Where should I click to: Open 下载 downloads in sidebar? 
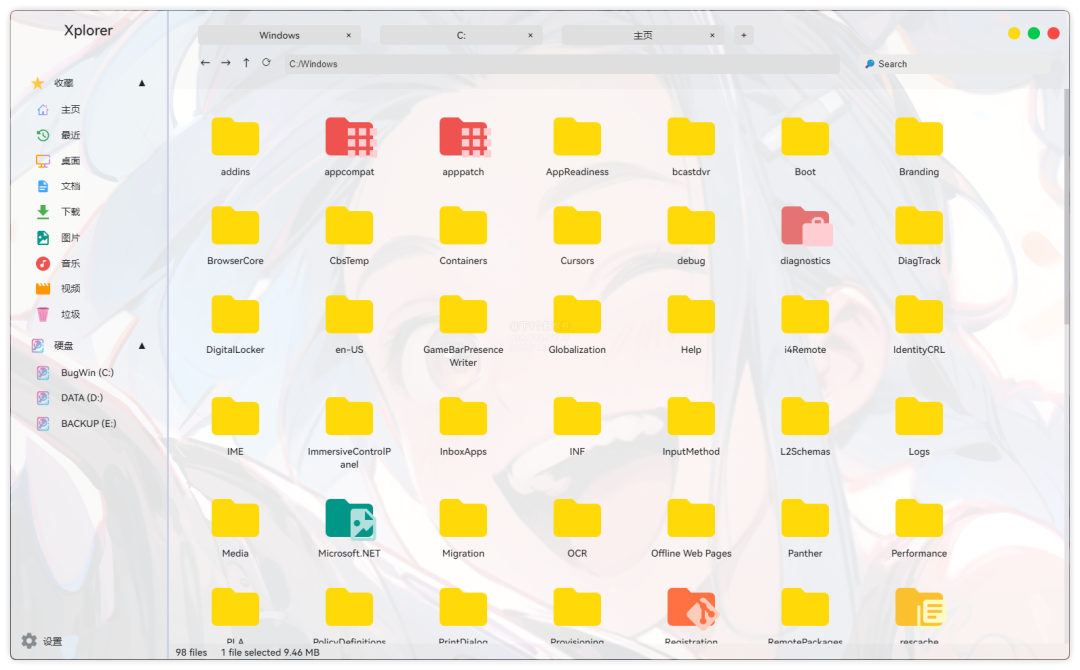[x=70, y=212]
